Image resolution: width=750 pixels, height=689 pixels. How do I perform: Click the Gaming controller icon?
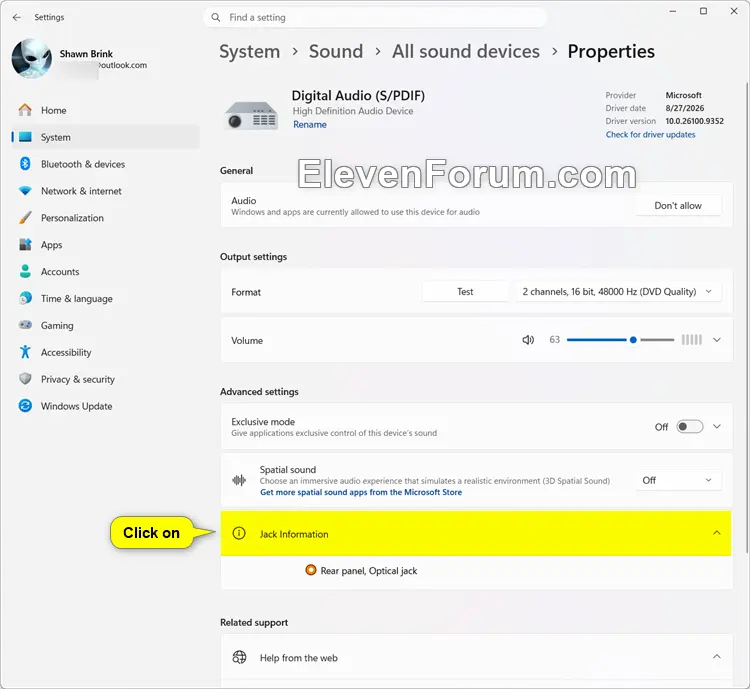point(25,325)
